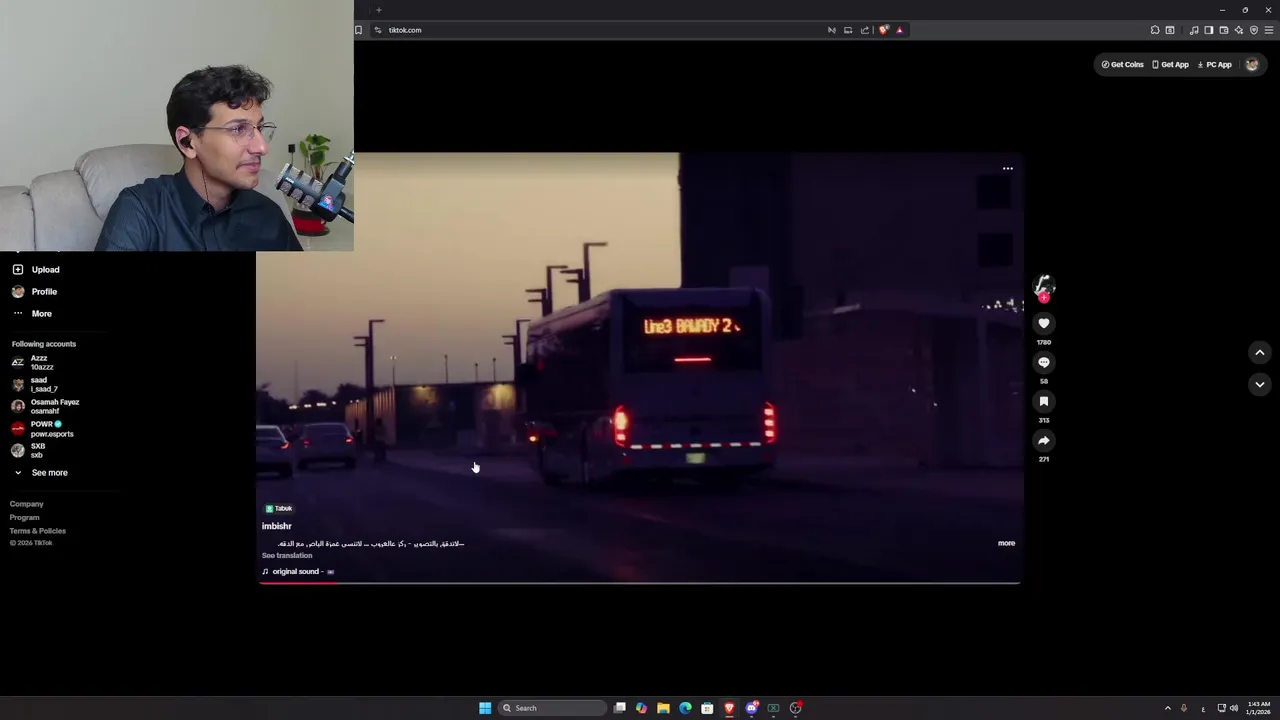
Task: Follow creator via the red plus badge
Action: (1043, 297)
